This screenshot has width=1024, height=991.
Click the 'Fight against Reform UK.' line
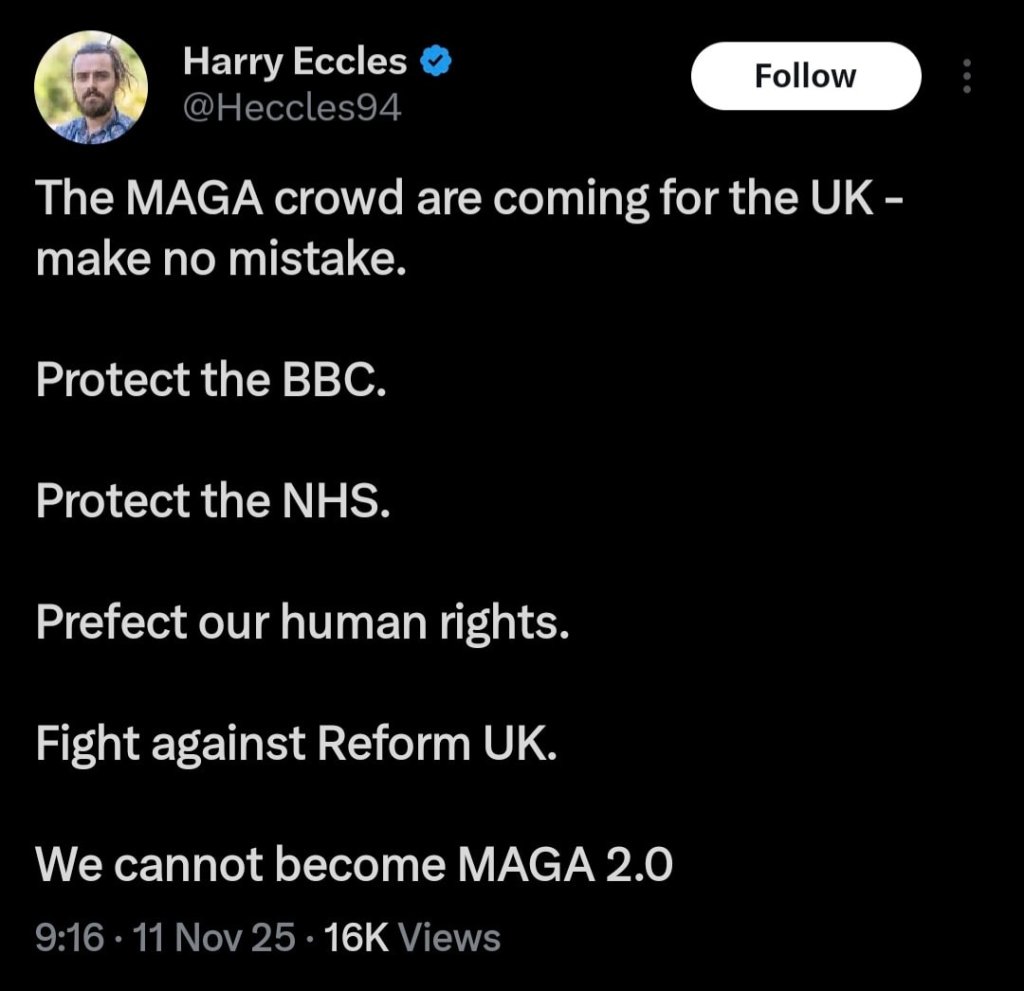pos(294,744)
